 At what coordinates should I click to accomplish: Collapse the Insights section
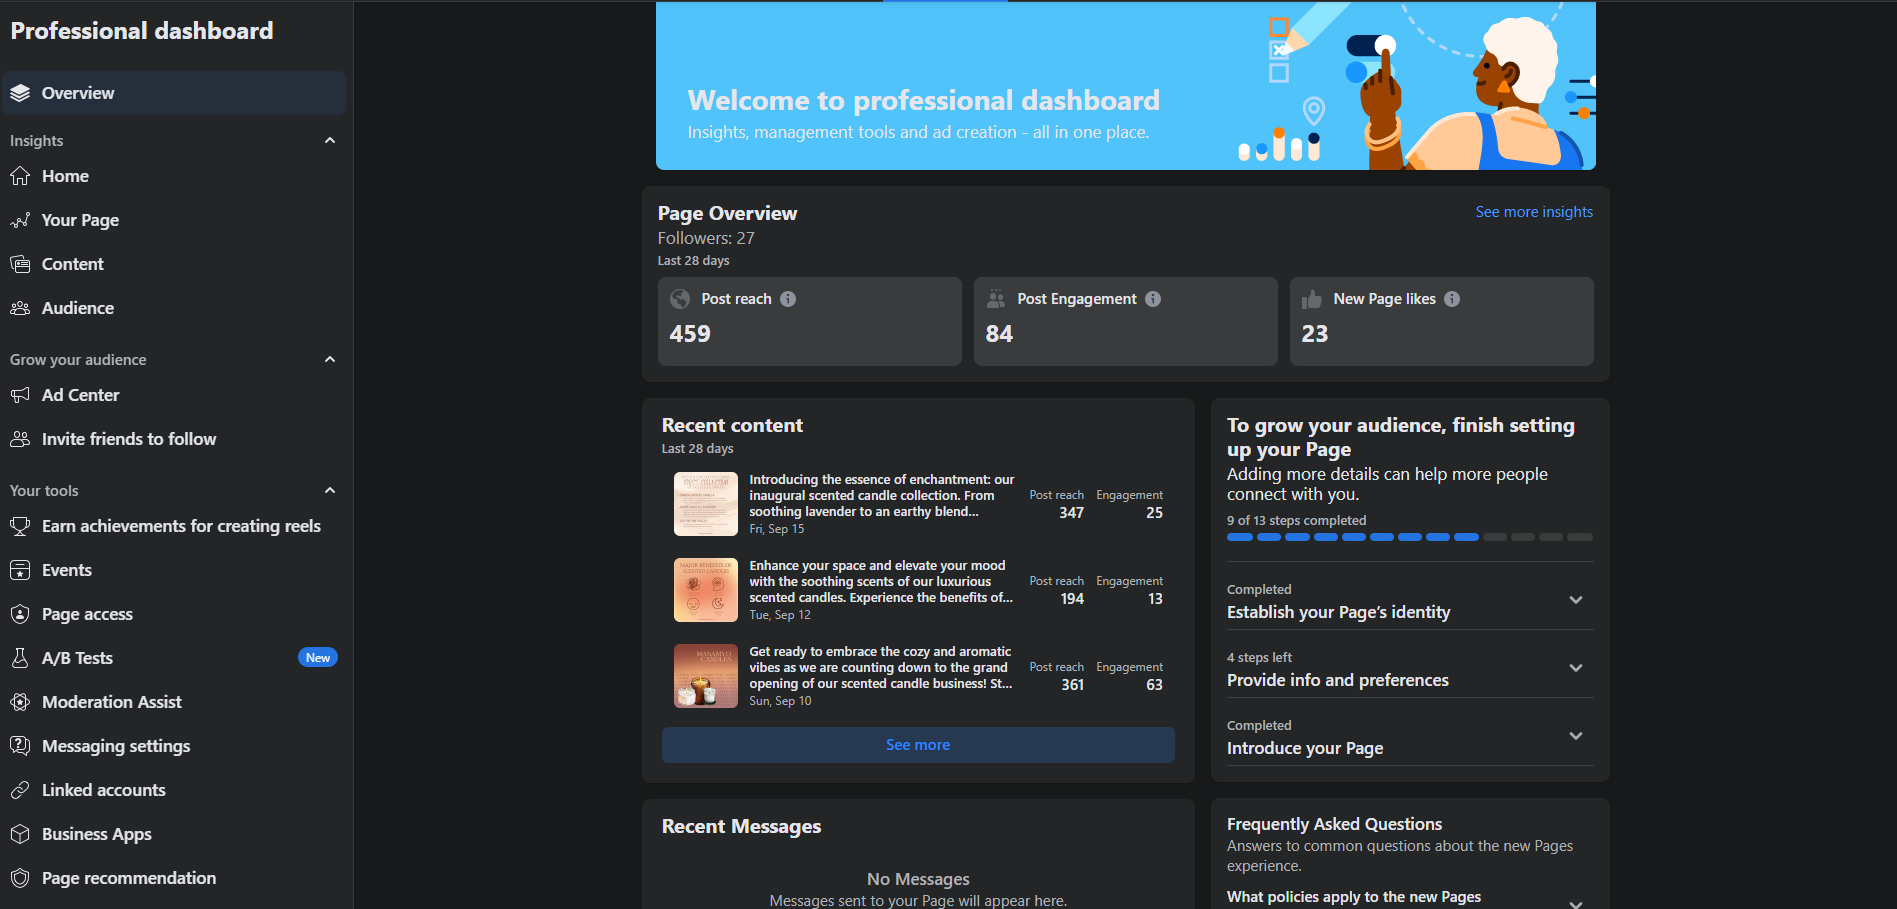click(x=330, y=141)
